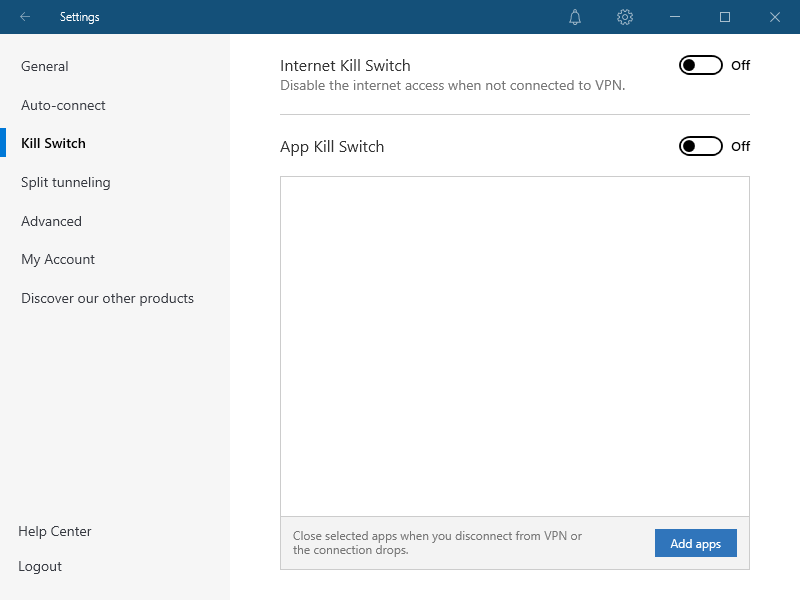Click the Add apps button
800x600 pixels.
coord(695,543)
